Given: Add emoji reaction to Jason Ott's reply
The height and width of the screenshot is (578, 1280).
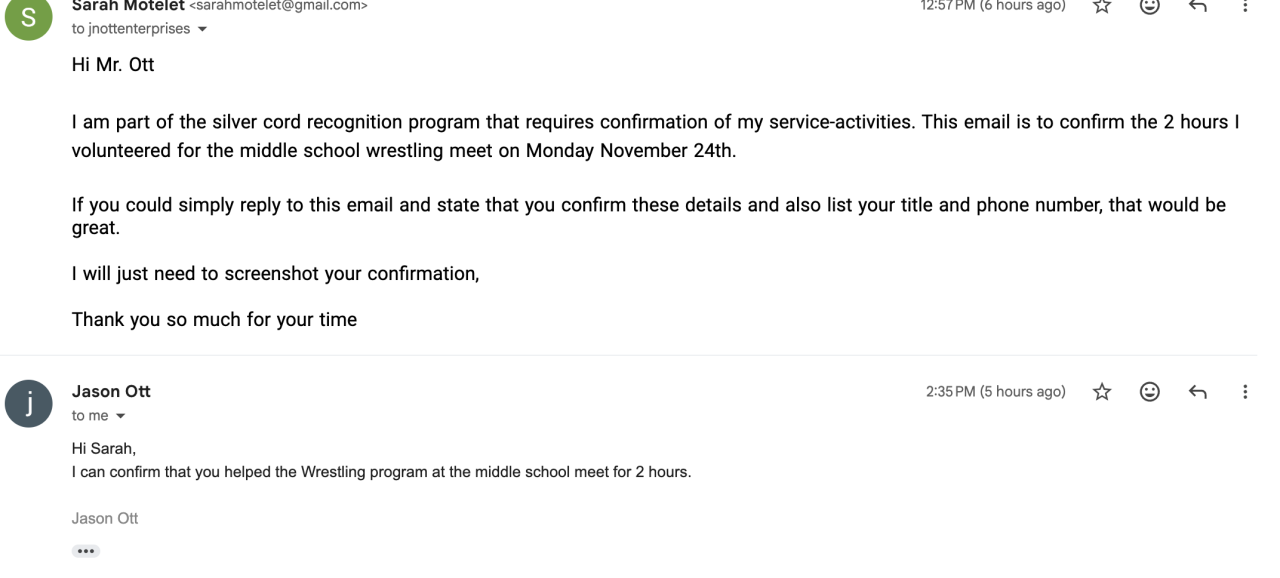Looking at the screenshot, I should pyautogui.click(x=1150, y=392).
